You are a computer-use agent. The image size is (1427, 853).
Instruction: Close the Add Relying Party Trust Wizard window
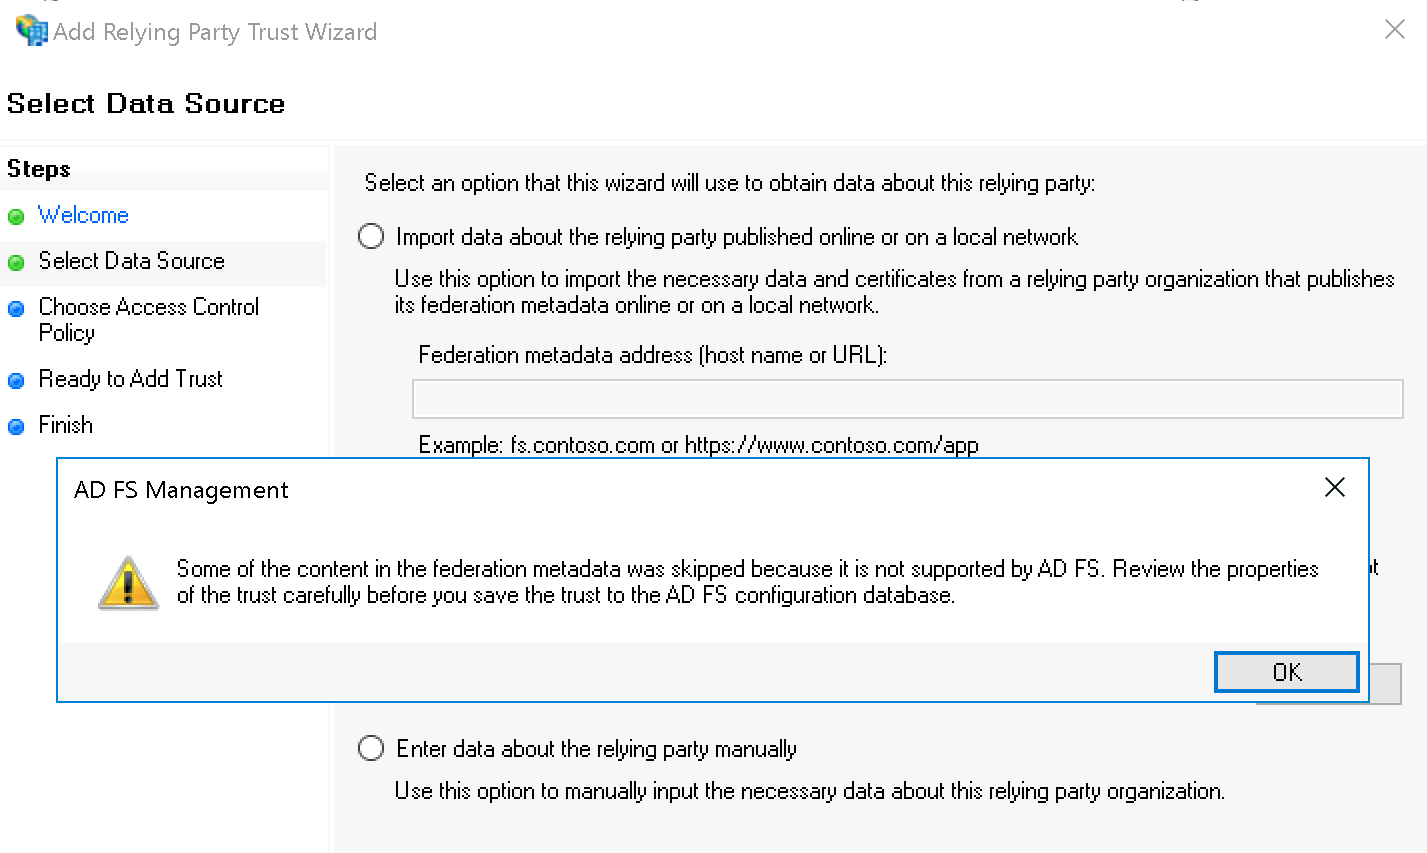1394,30
